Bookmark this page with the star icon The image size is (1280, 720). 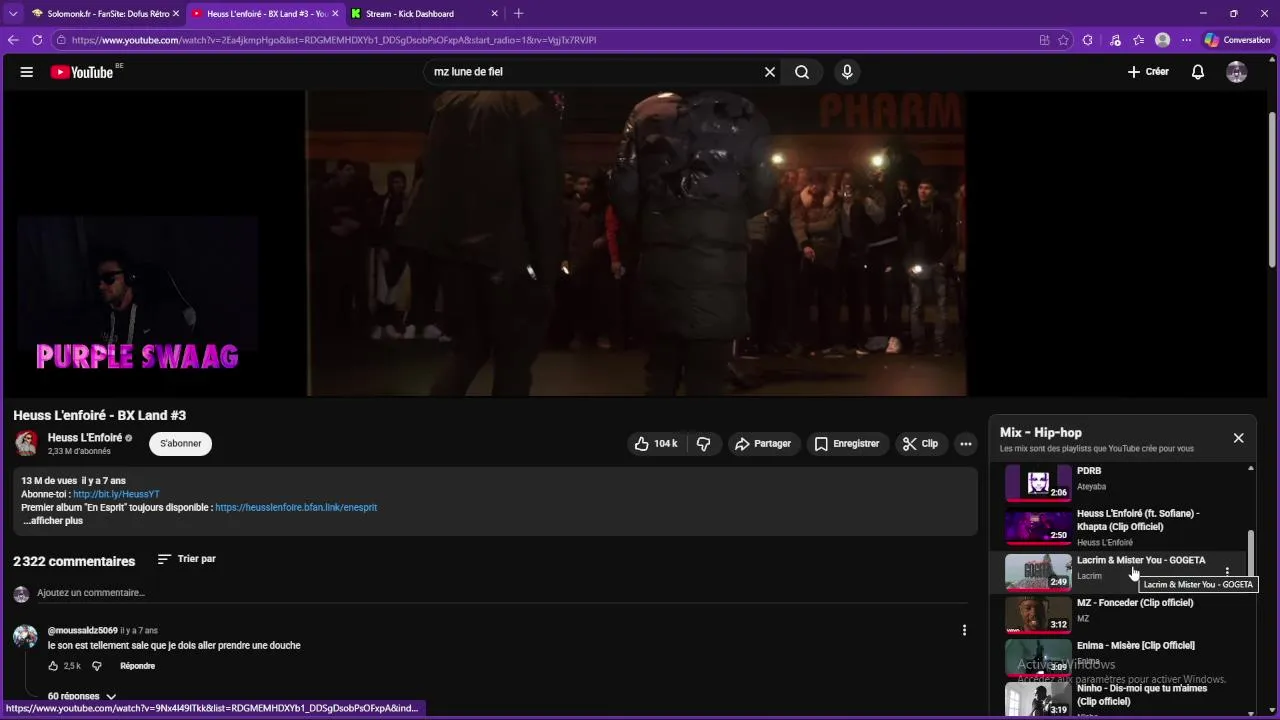[x=1063, y=40]
